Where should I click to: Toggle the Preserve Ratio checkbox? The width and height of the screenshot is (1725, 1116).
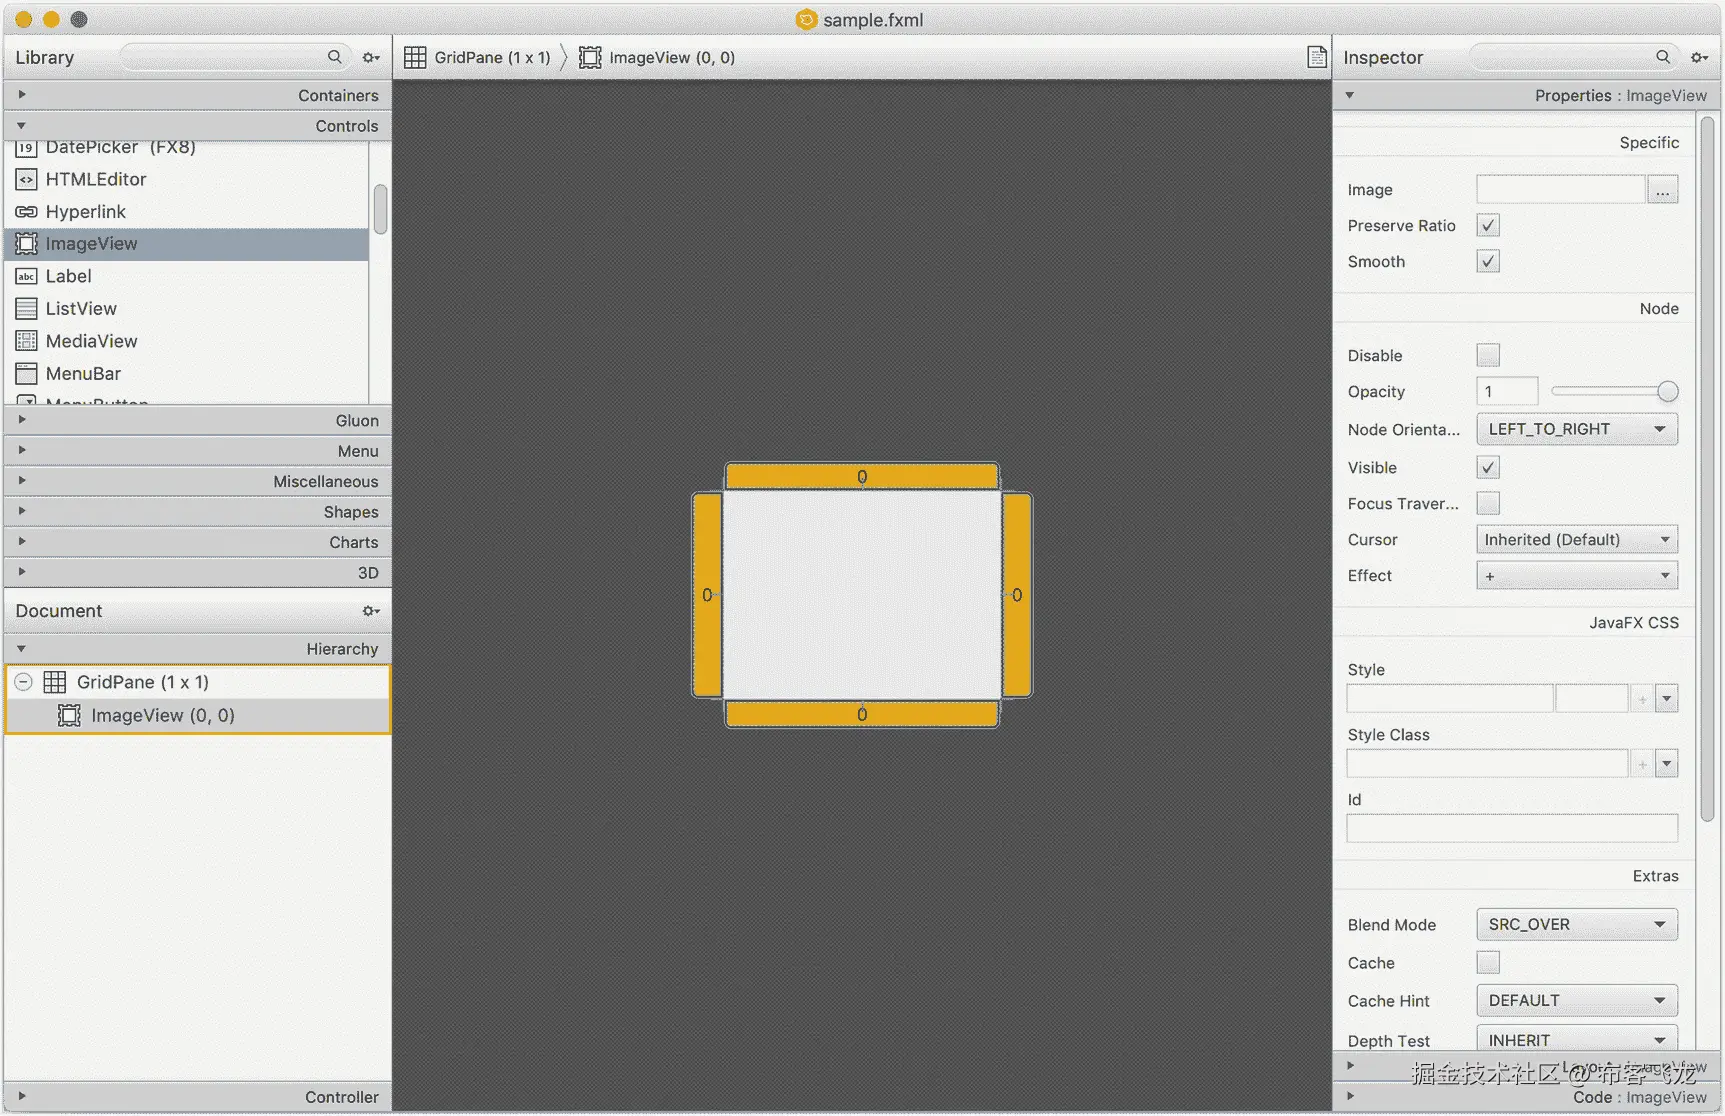pos(1488,226)
